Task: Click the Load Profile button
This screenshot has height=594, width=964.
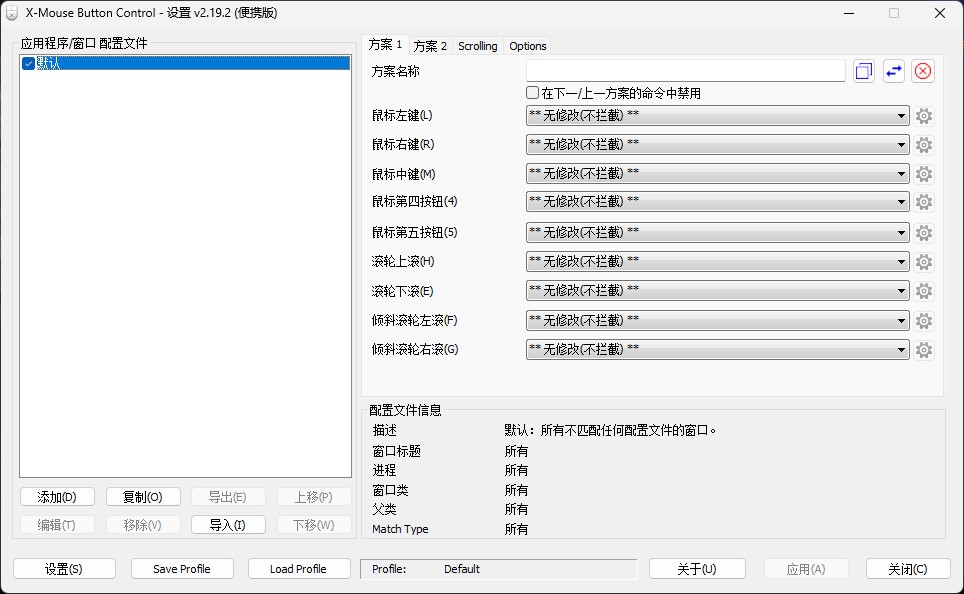Action: pyautogui.click(x=299, y=569)
